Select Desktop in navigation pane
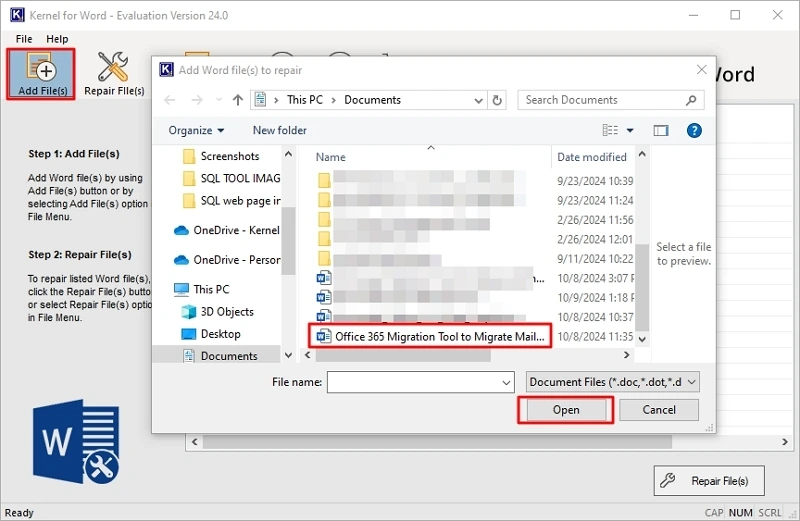Screen dimensions: 800x521 pos(211,334)
